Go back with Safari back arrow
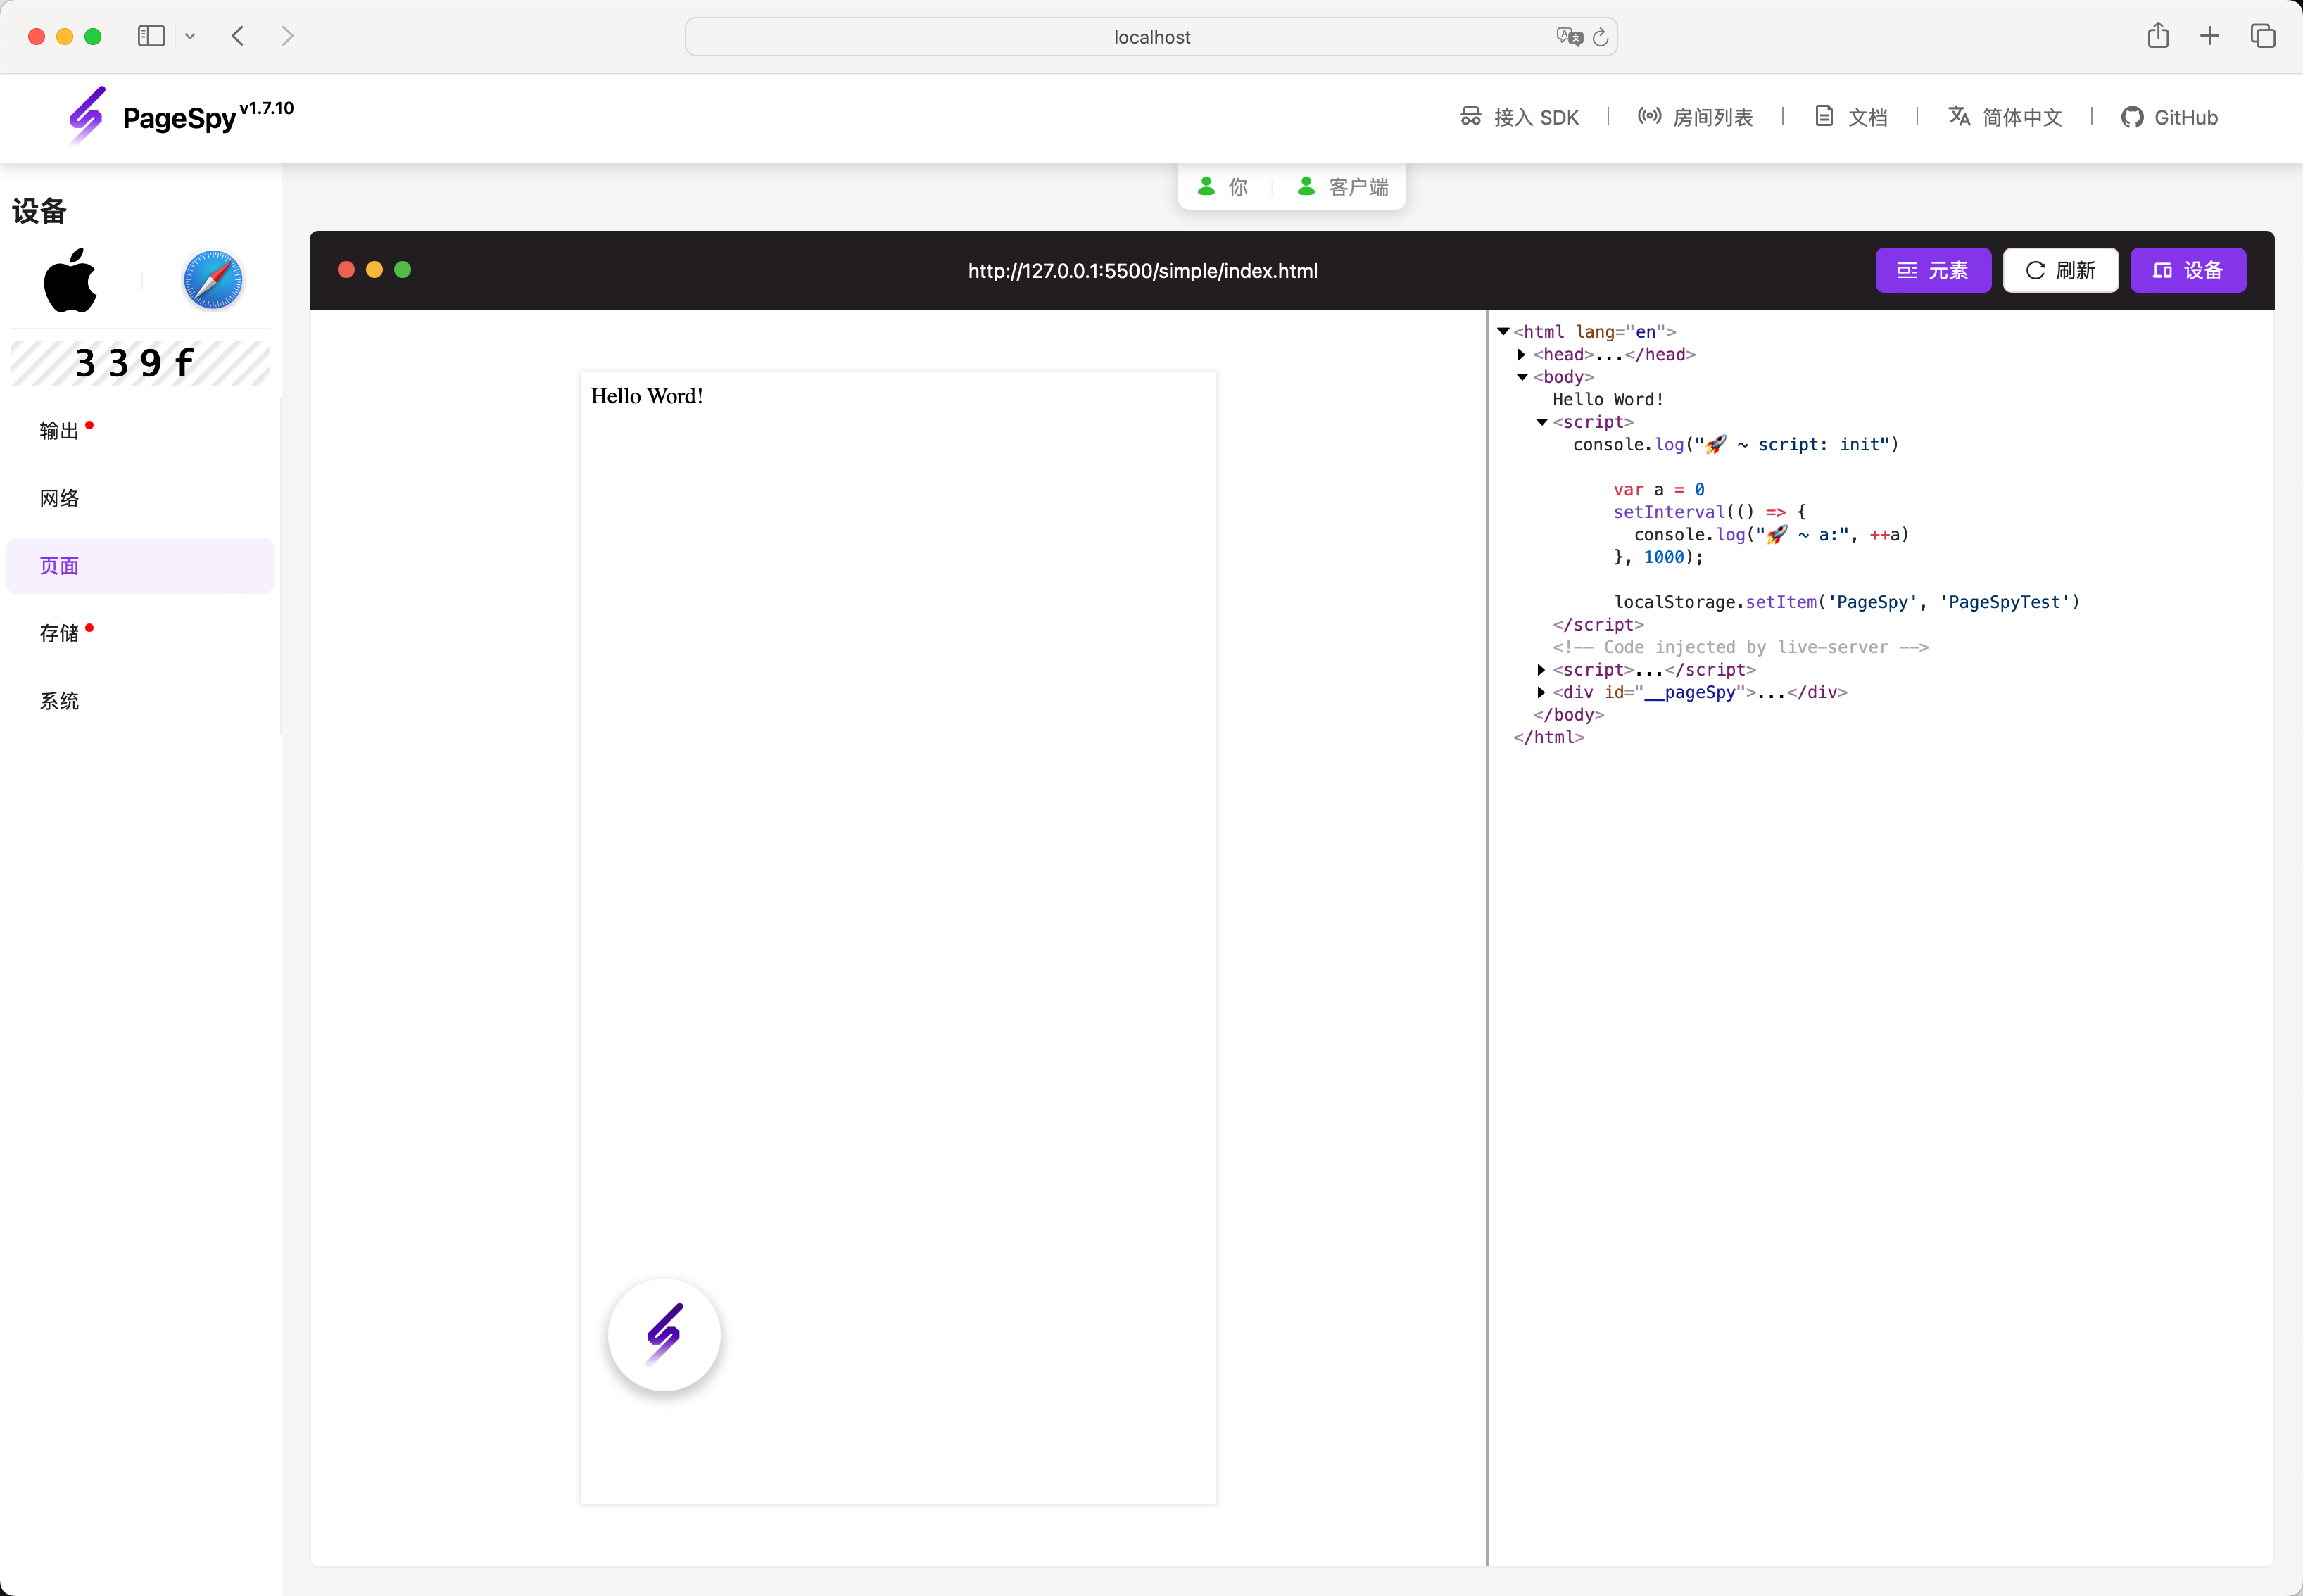2303x1596 pixels. click(238, 36)
